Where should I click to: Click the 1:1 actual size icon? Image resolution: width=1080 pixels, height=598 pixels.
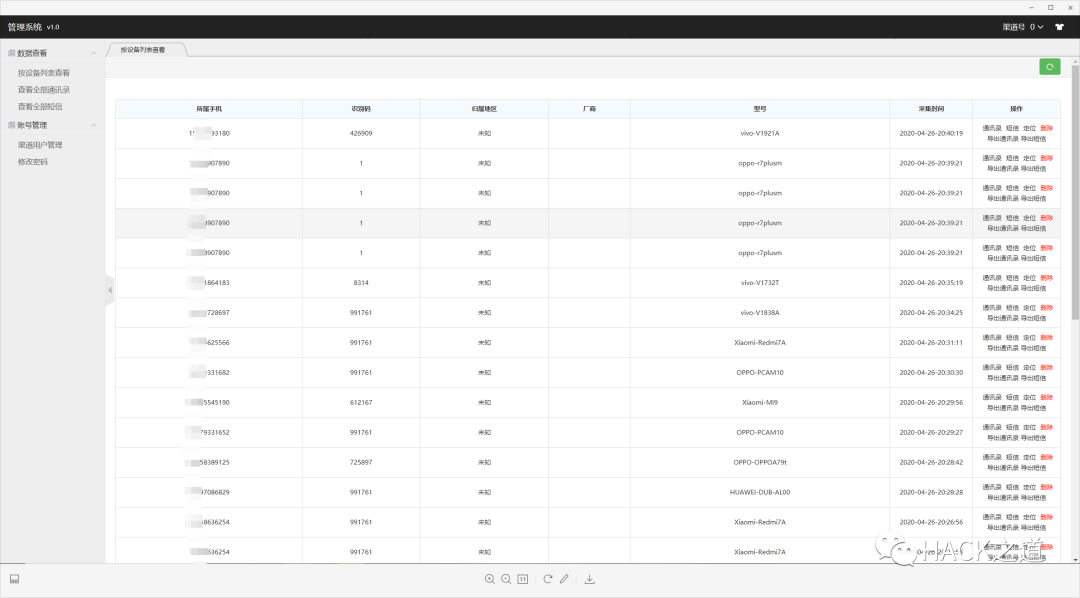pos(523,579)
